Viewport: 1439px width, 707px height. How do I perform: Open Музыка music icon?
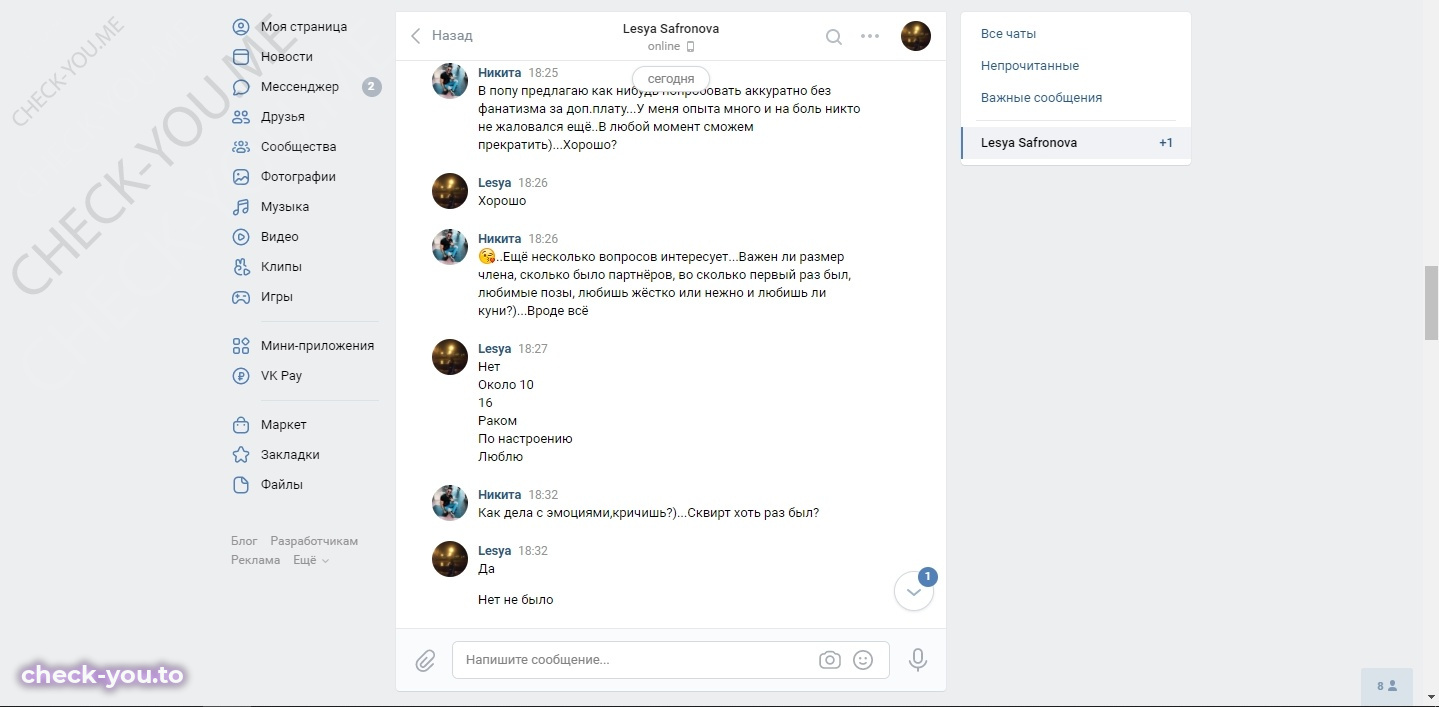click(241, 207)
